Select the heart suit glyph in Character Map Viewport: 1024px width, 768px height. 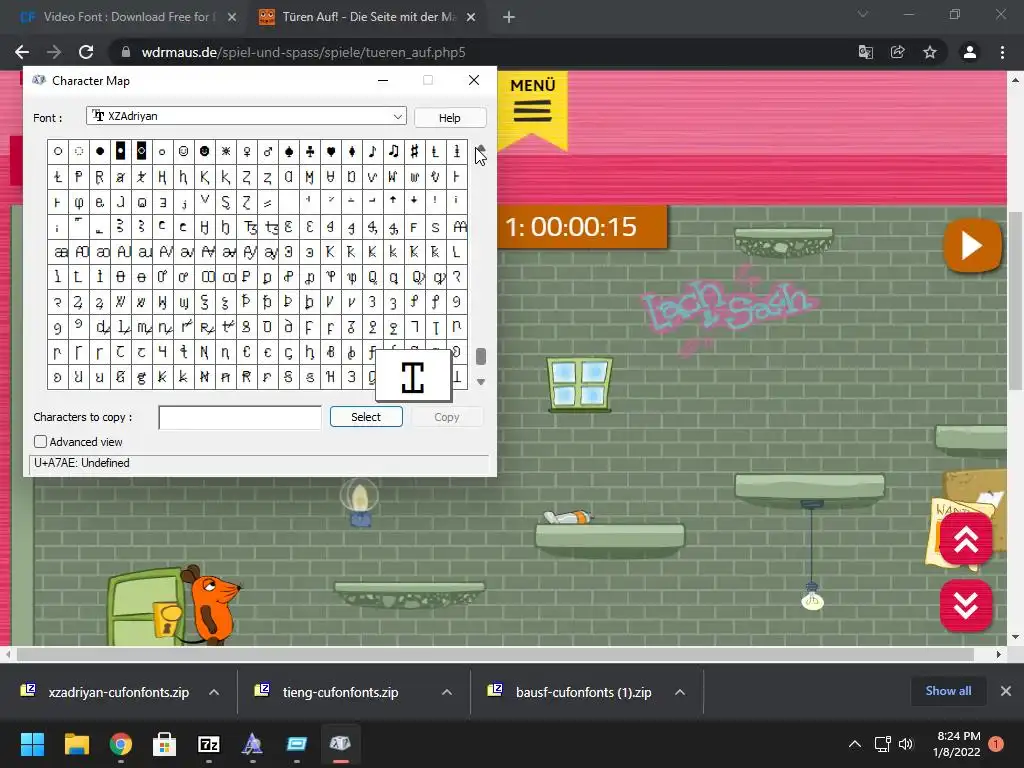click(x=330, y=152)
